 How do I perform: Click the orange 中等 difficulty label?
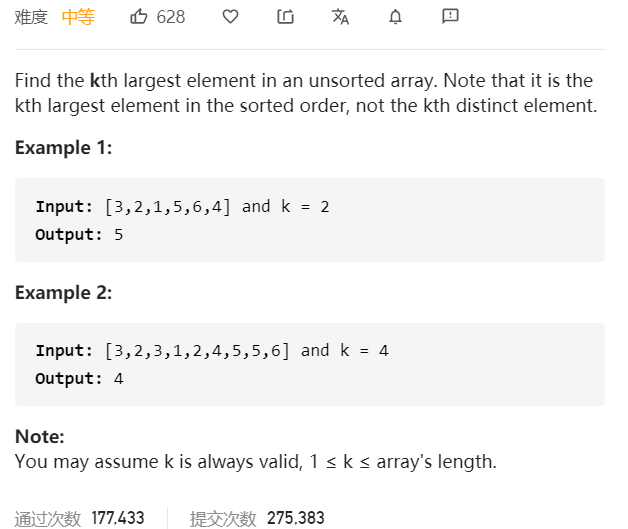(78, 17)
